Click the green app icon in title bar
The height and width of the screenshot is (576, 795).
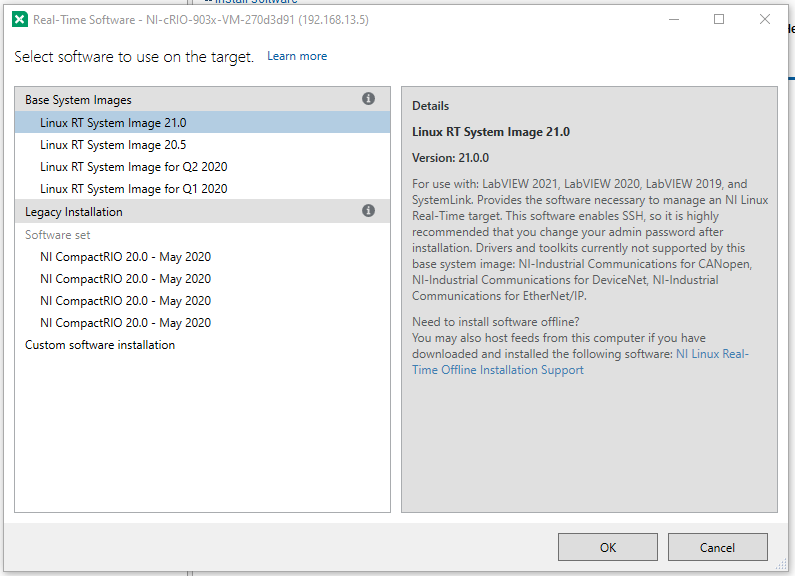click(19, 20)
